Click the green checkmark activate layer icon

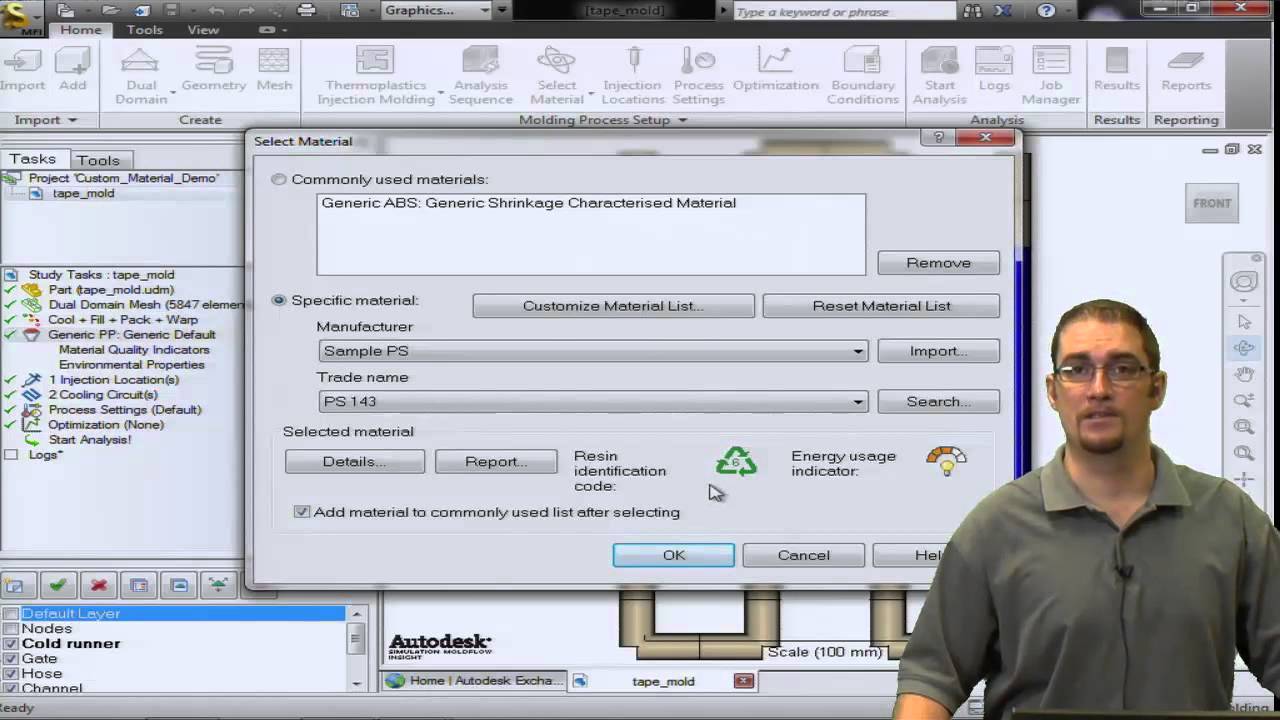pyautogui.click(x=58, y=585)
